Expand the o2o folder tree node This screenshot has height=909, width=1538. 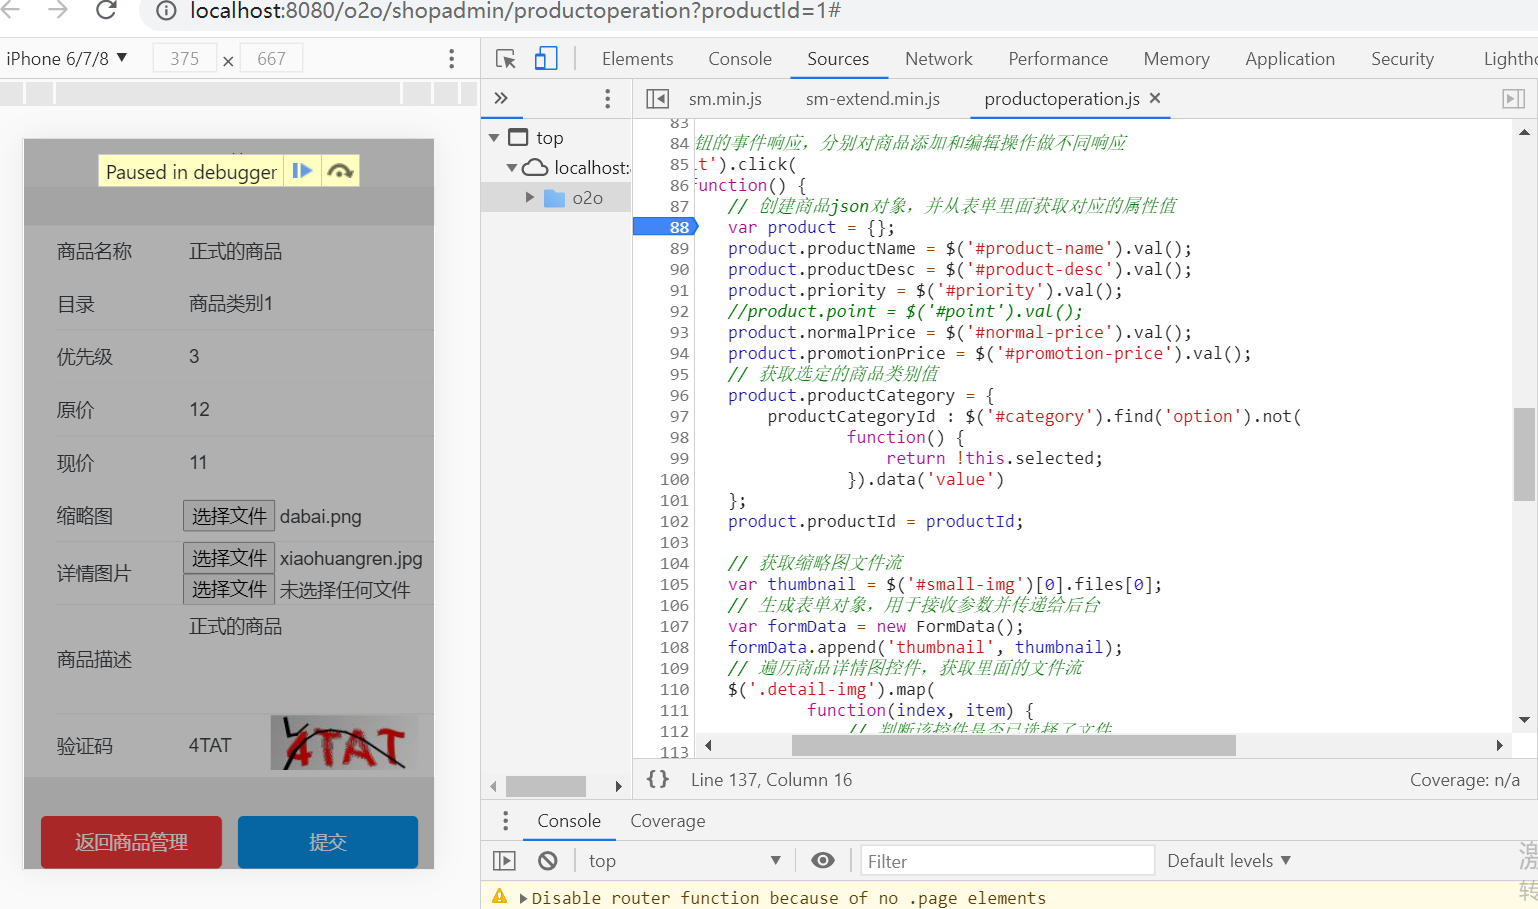(x=530, y=198)
